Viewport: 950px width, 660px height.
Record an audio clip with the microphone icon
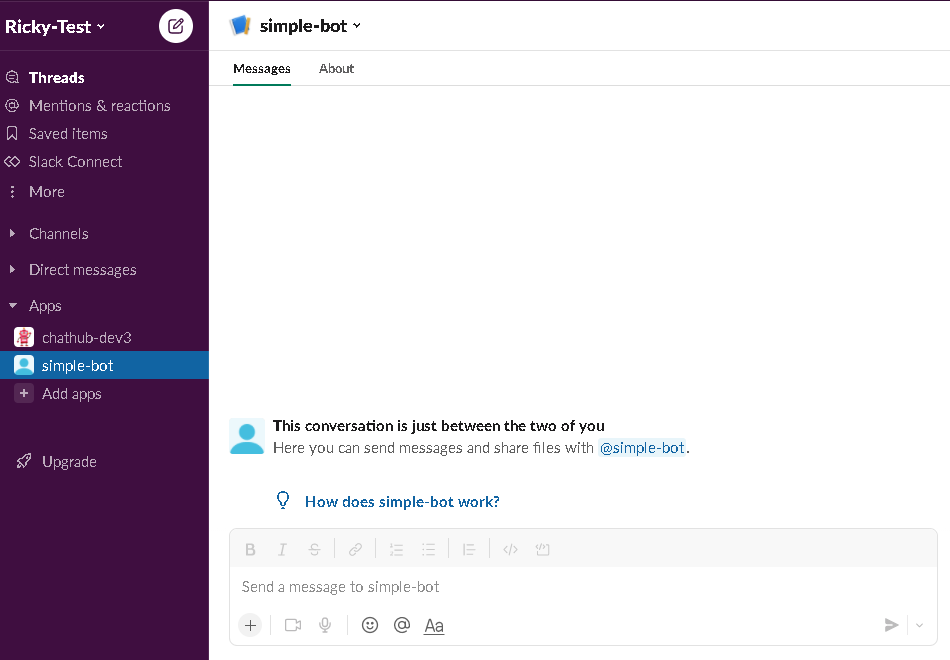(324, 624)
